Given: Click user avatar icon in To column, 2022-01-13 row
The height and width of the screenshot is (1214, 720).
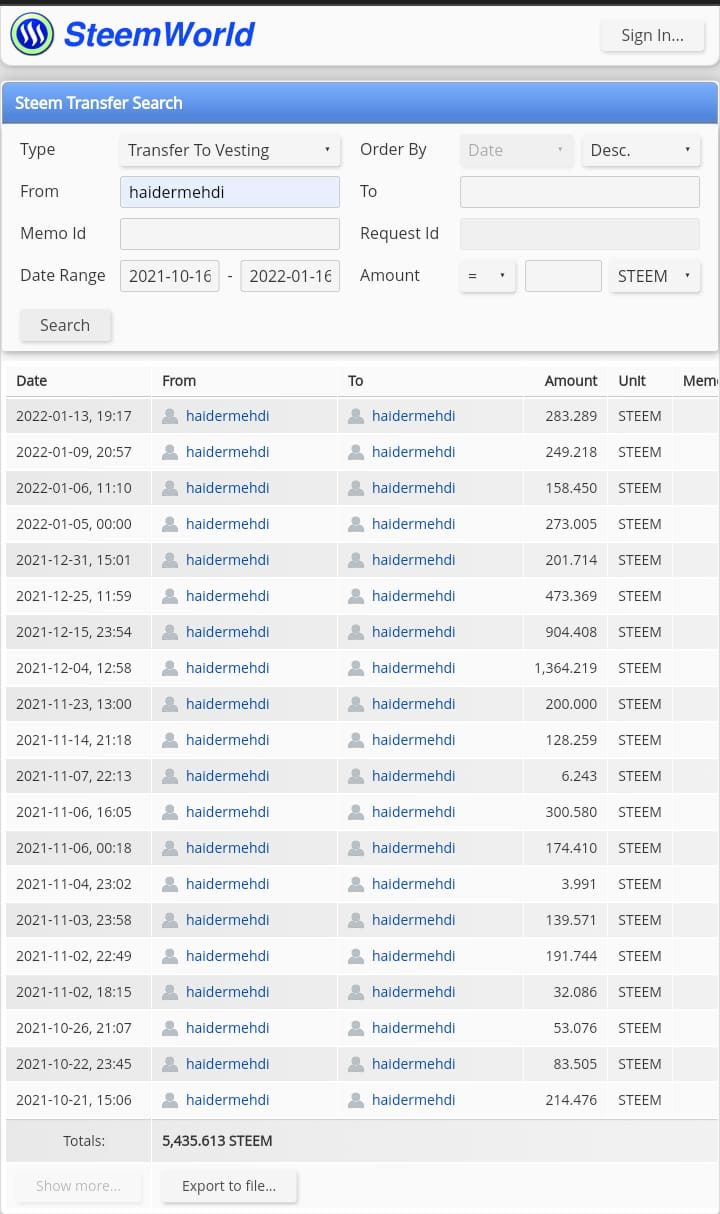Looking at the screenshot, I should coord(356,416).
